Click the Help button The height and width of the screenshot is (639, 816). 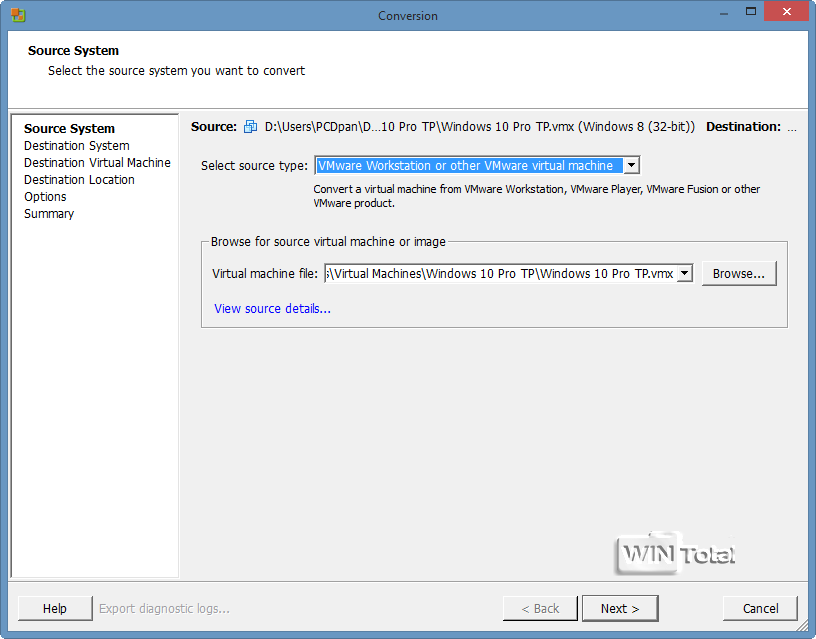point(55,608)
